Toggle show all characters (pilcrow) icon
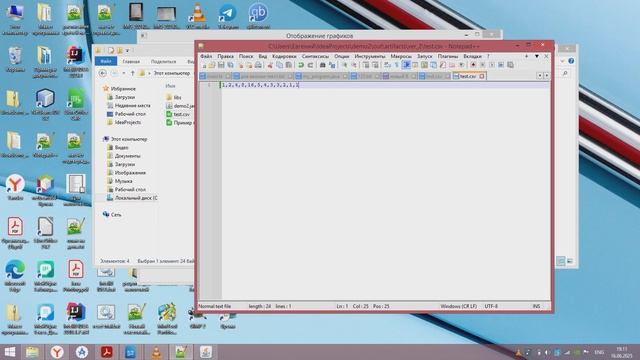The height and width of the screenshot is (360, 640). click(x=396, y=65)
